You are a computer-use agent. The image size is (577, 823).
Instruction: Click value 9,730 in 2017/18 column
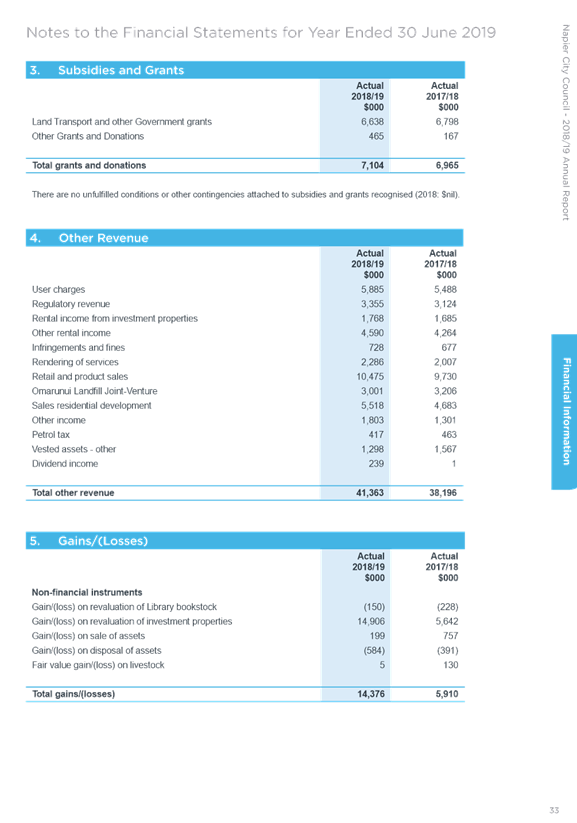coord(445,377)
